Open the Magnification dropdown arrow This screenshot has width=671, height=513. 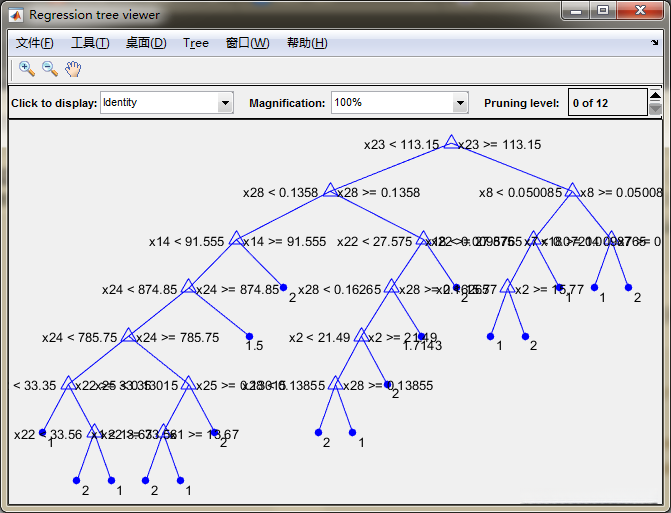[460, 103]
